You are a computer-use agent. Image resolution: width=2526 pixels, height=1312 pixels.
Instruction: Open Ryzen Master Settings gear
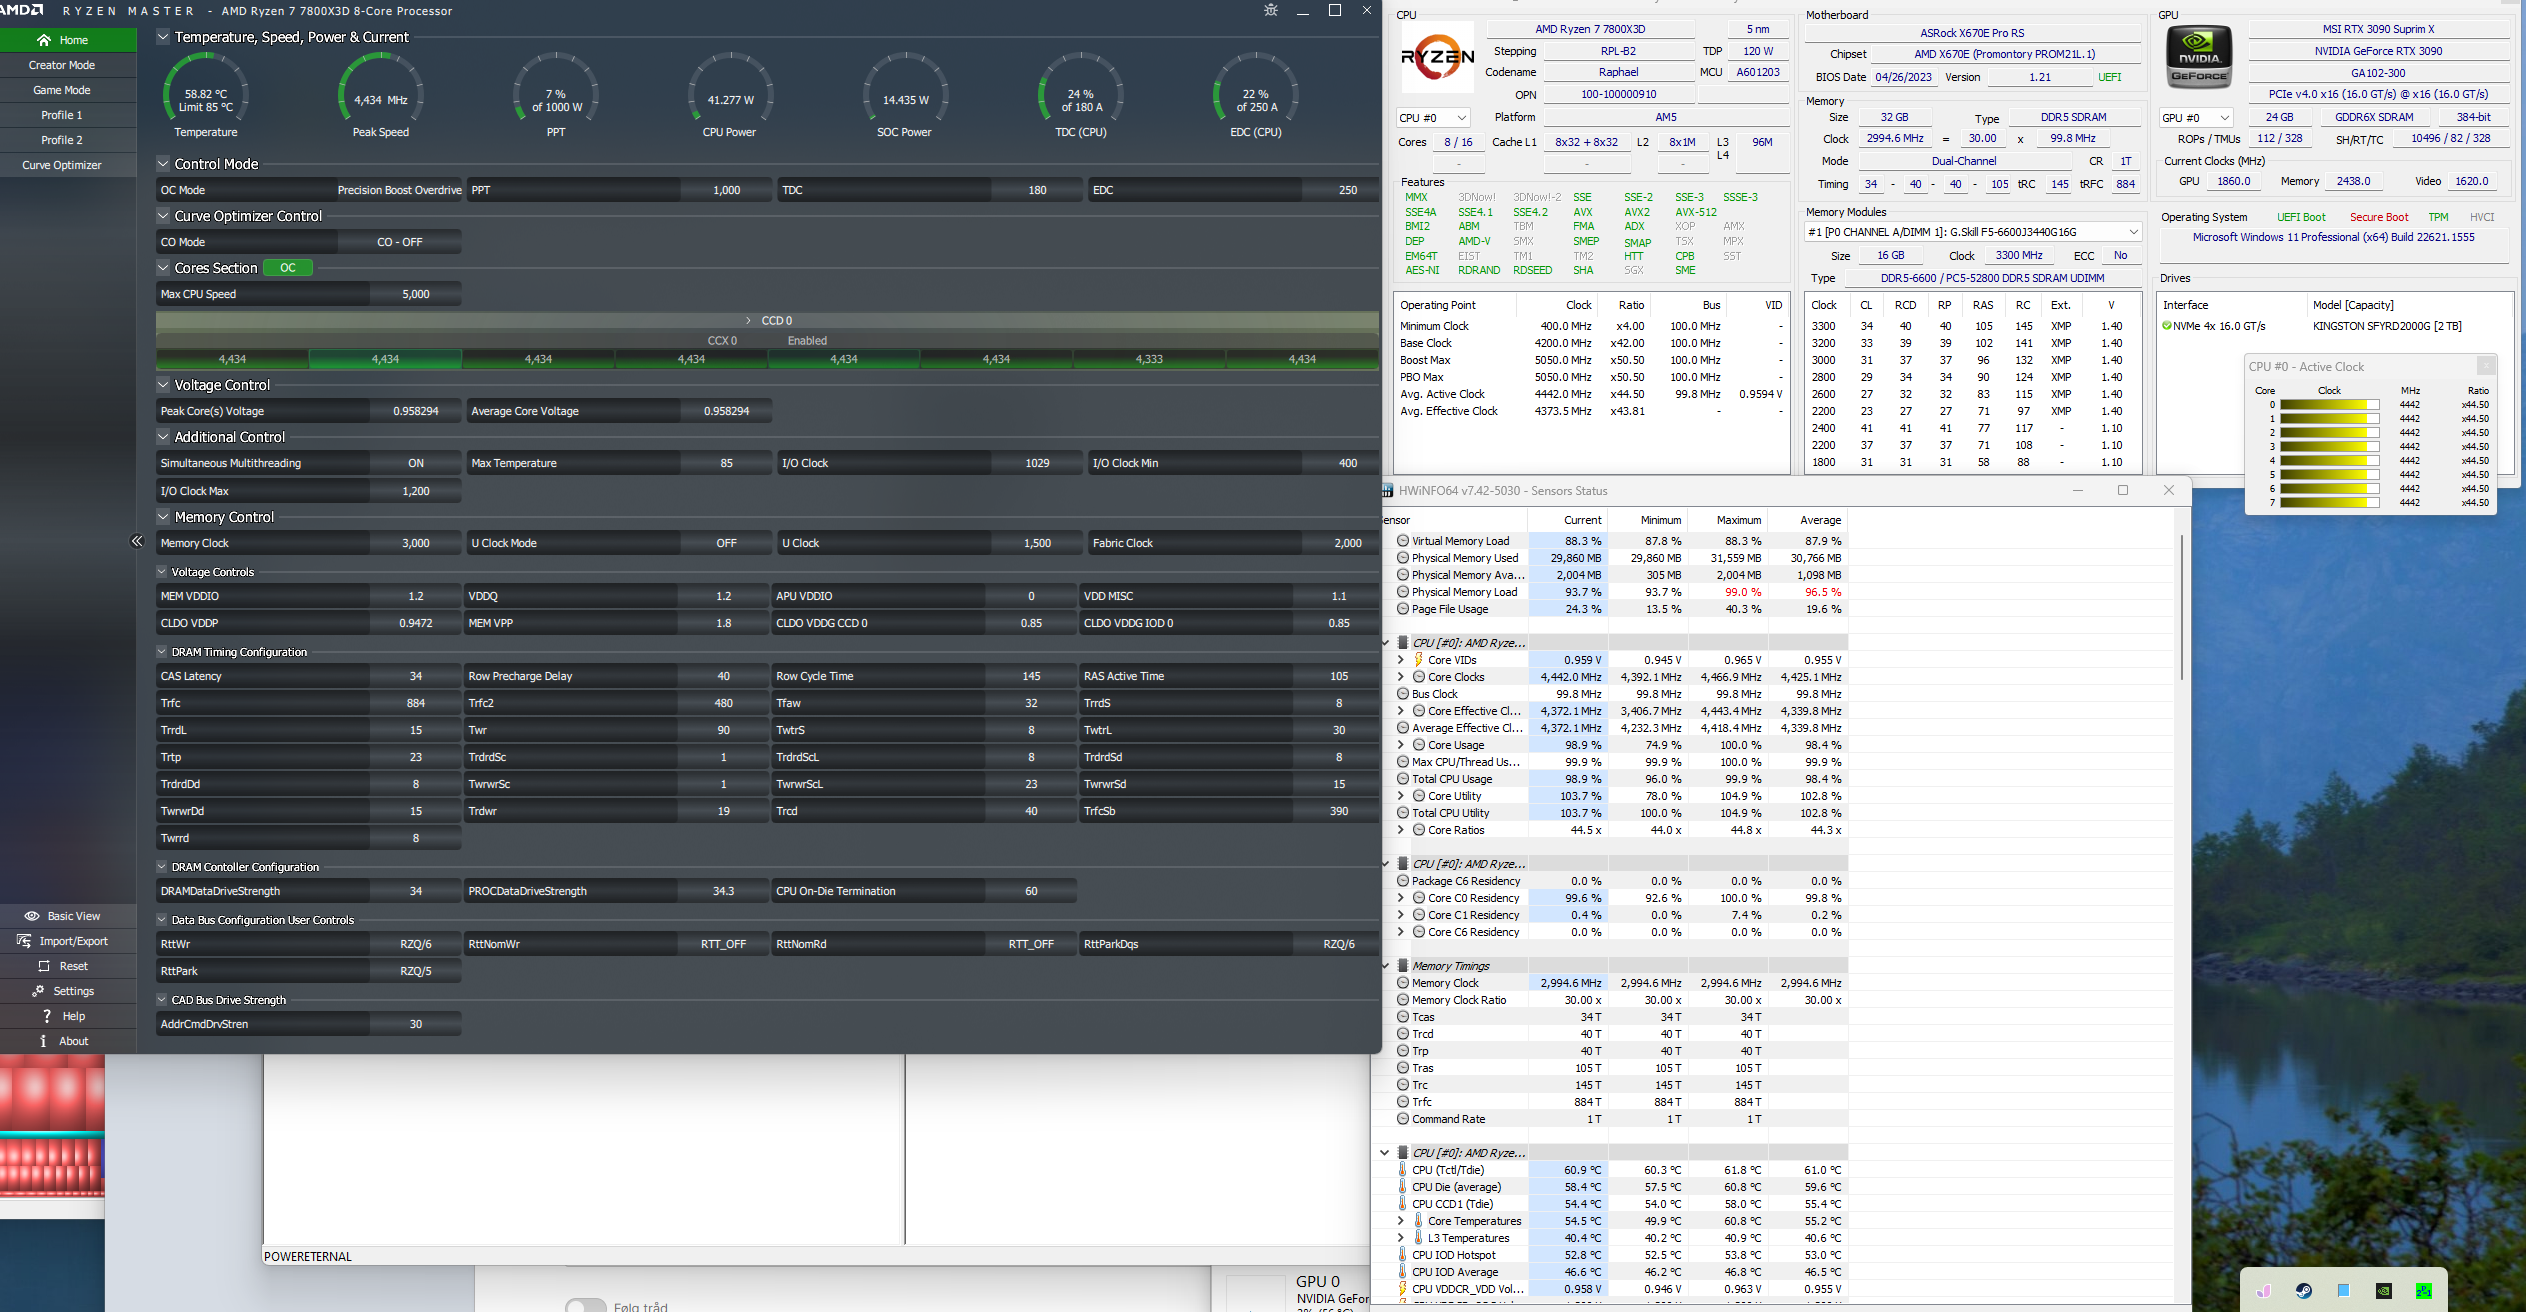click(x=38, y=991)
